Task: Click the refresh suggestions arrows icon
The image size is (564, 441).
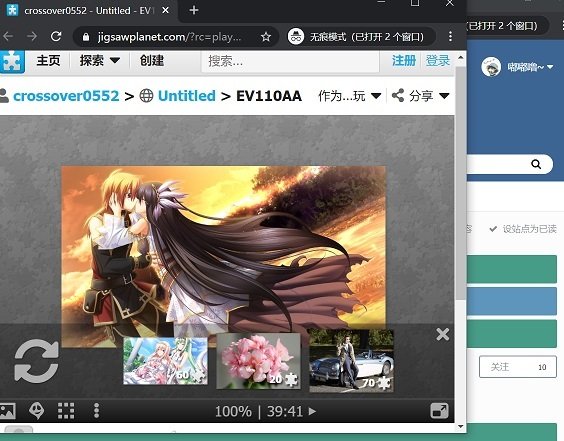Action: click(x=36, y=362)
